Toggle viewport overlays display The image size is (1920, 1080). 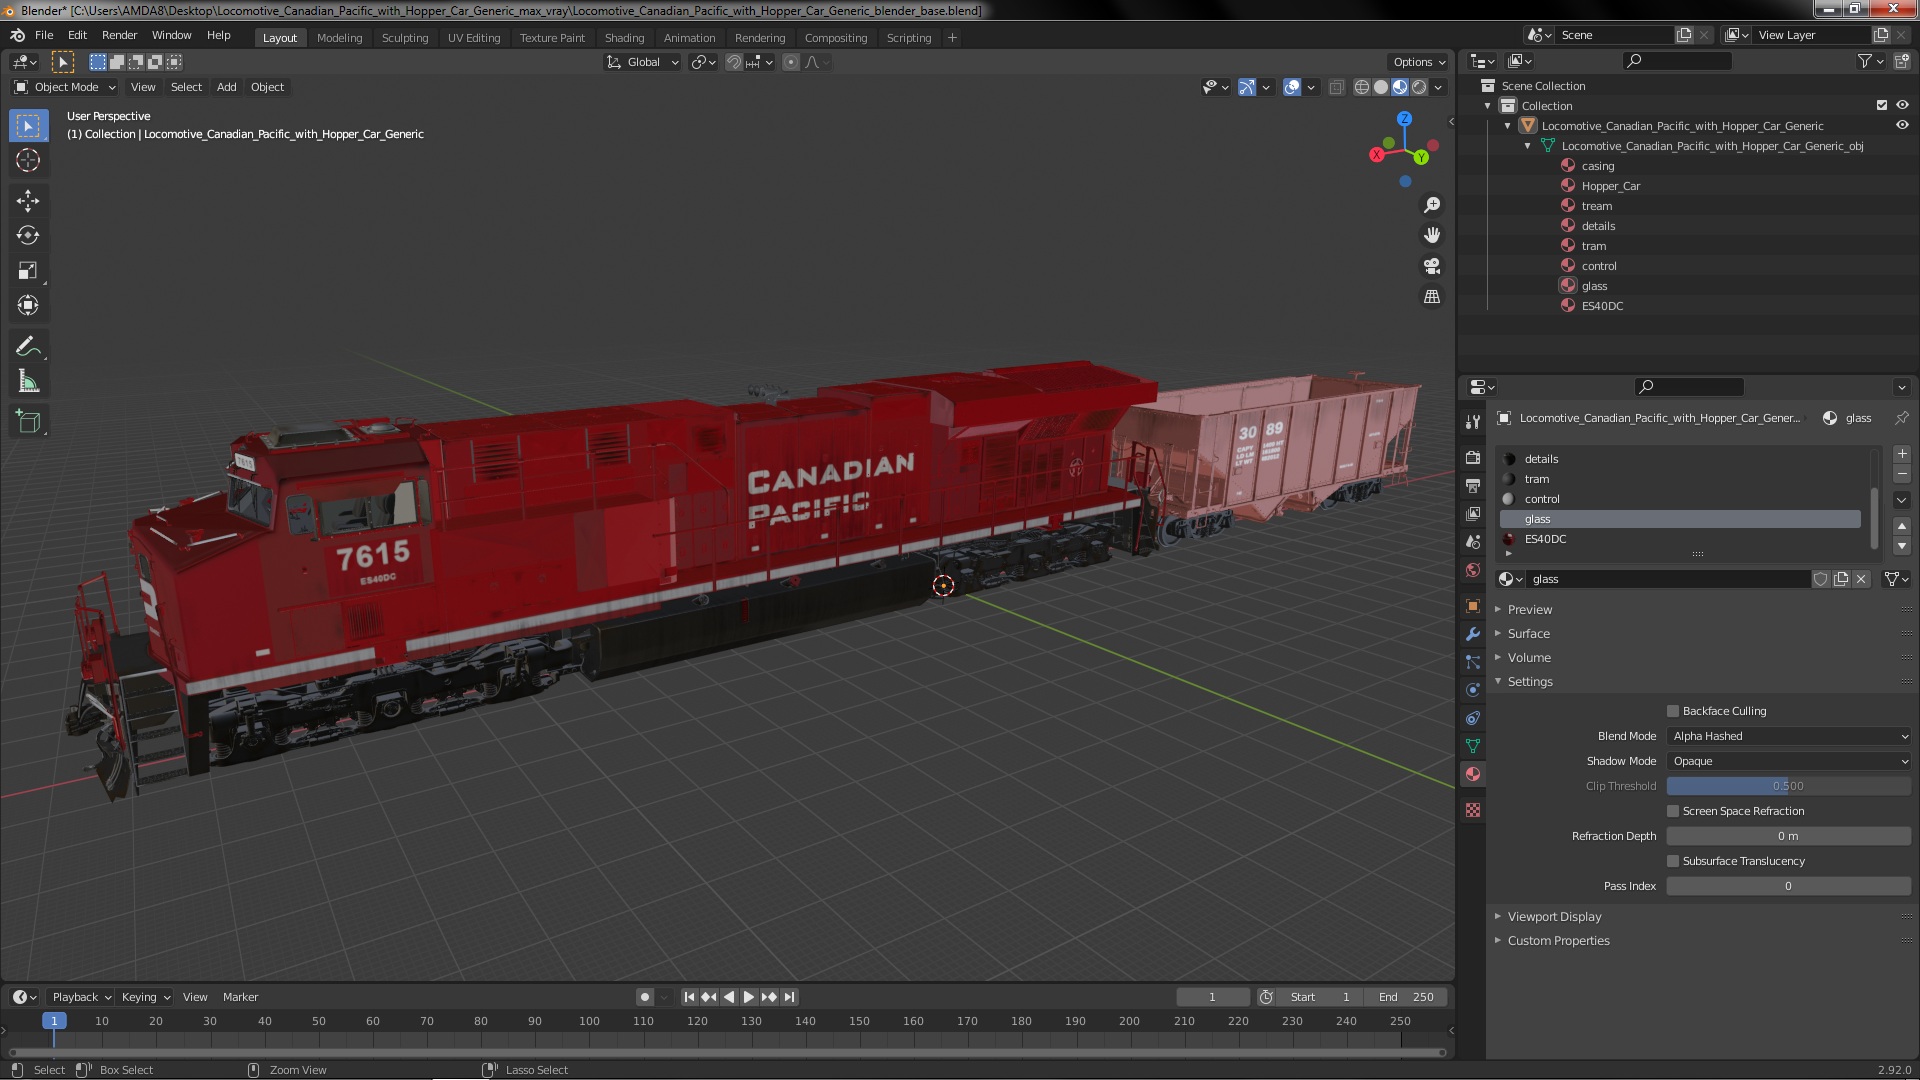tap(1292, 87)
